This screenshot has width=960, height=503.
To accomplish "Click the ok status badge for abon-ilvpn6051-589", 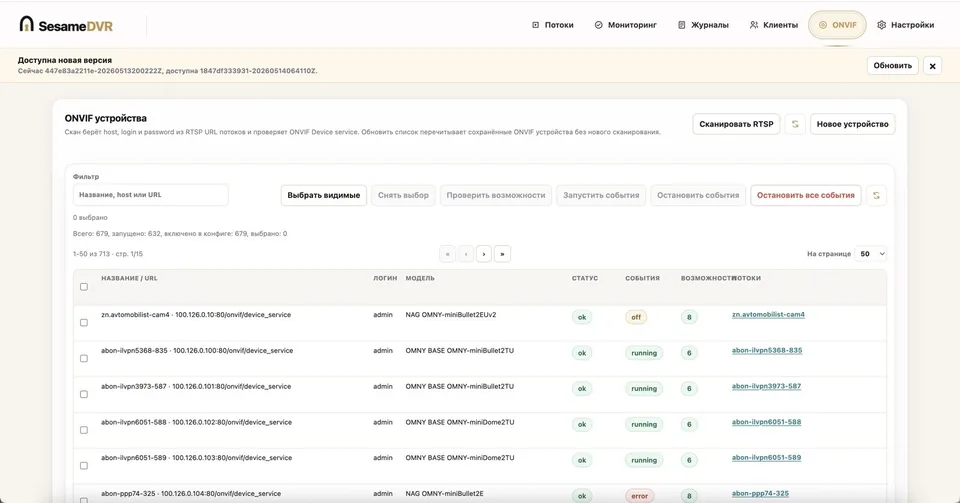I will point(582,460).
